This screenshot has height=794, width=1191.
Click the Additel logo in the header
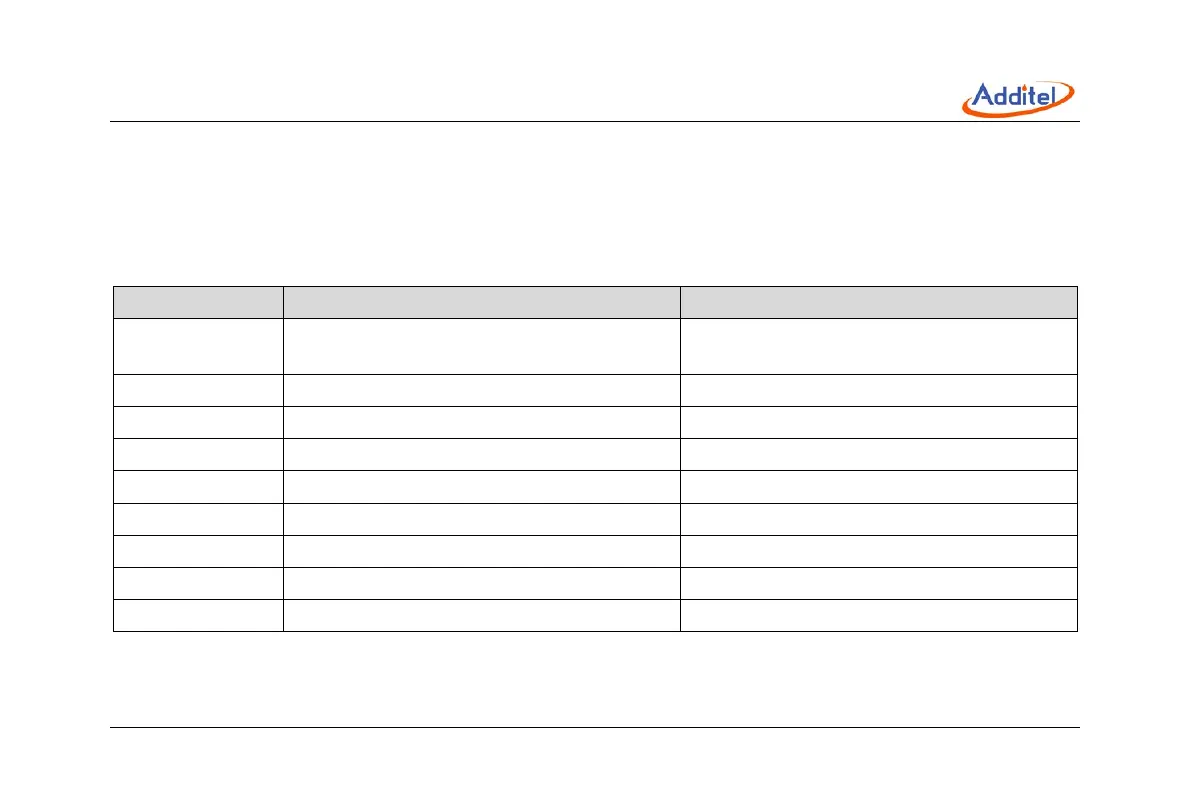pos(1018,99)
